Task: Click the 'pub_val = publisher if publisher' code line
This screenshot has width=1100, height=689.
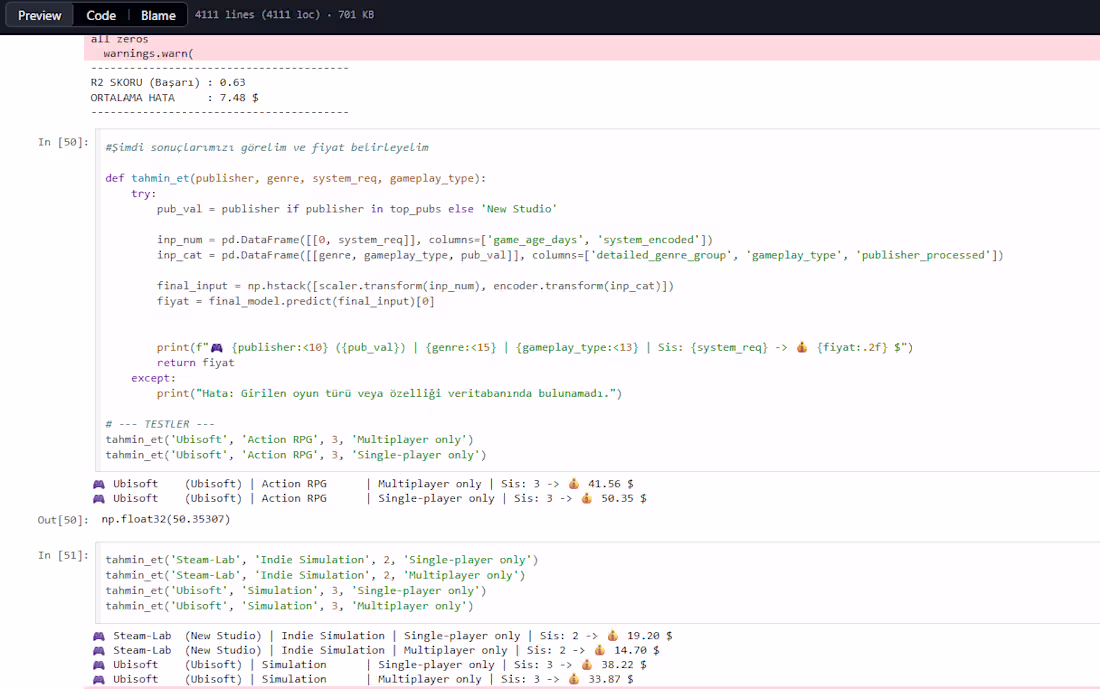Action: pyautogui.click(x=356, y=209)
